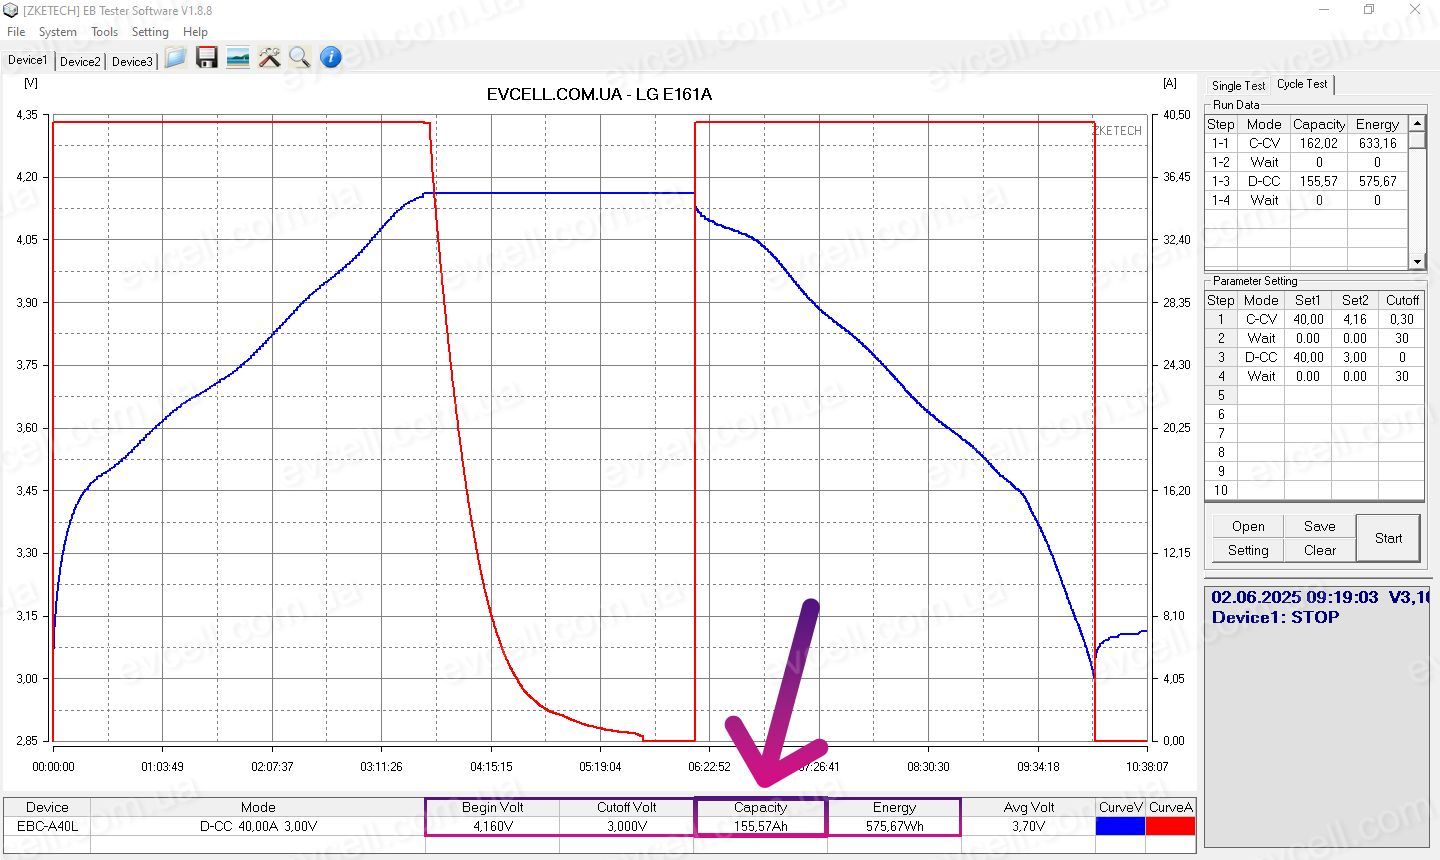Viewport: 1440px width, 860px height.
Task: Click the 40,00 Set1 value in step 3
Action: 1308,357
